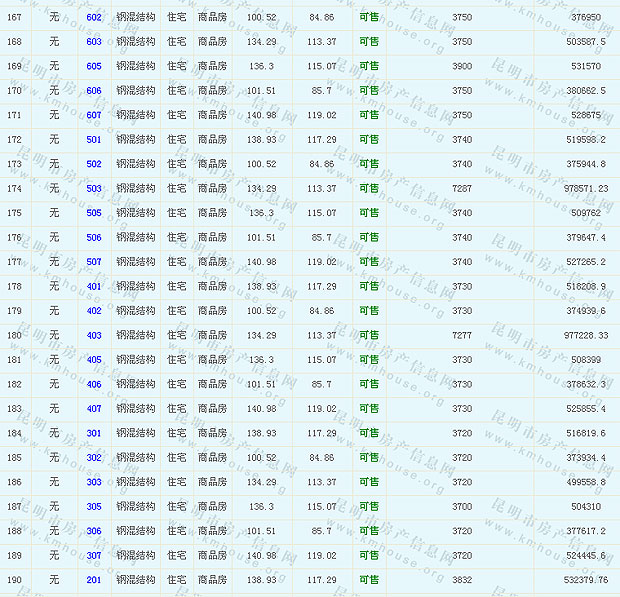
Task: Click 可售 status in row 167
Action: tap(369, 18)
